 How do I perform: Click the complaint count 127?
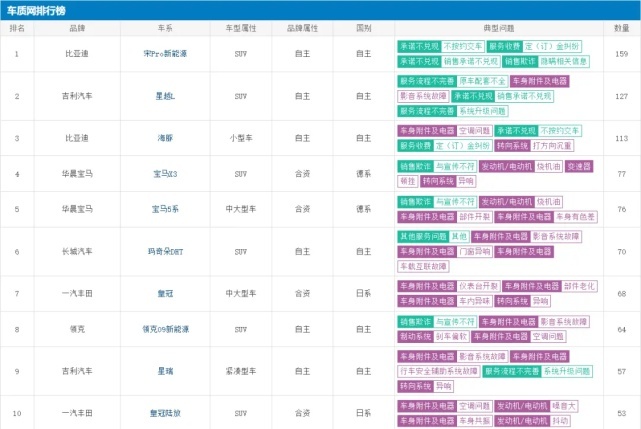click(621, 96)
